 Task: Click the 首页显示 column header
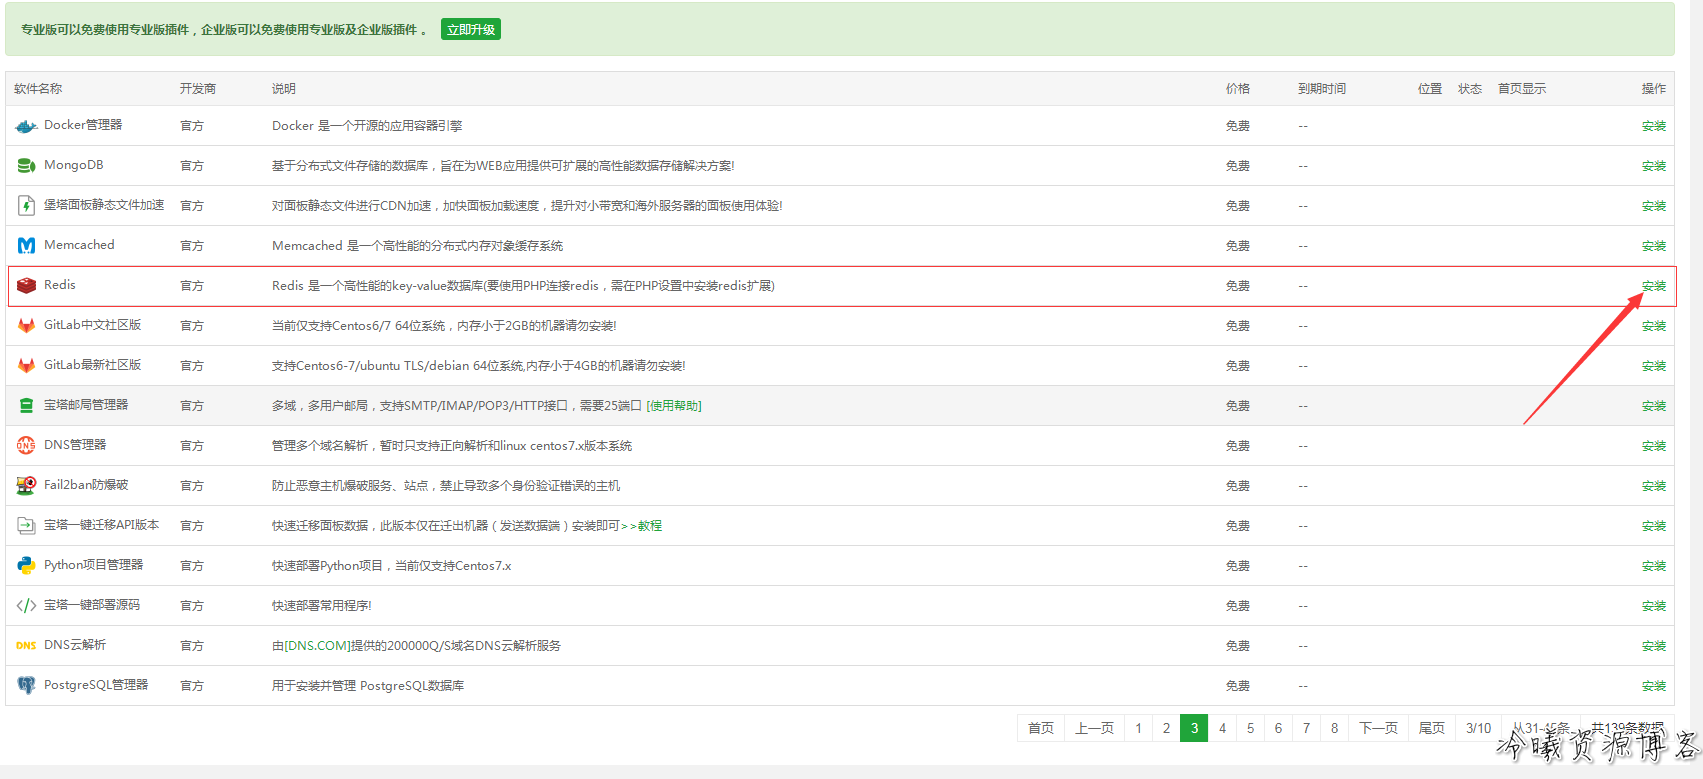coord(1522,89)
